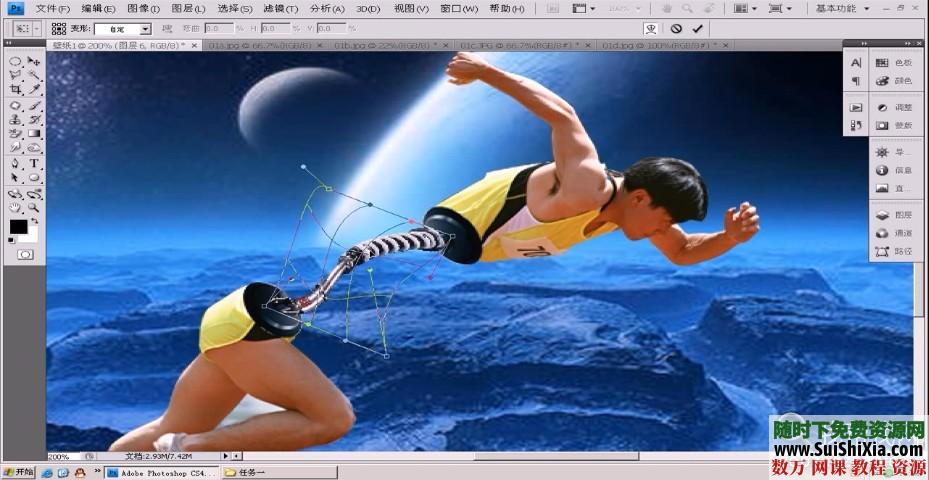Click the black foreground color swatch

pos(18,227)
